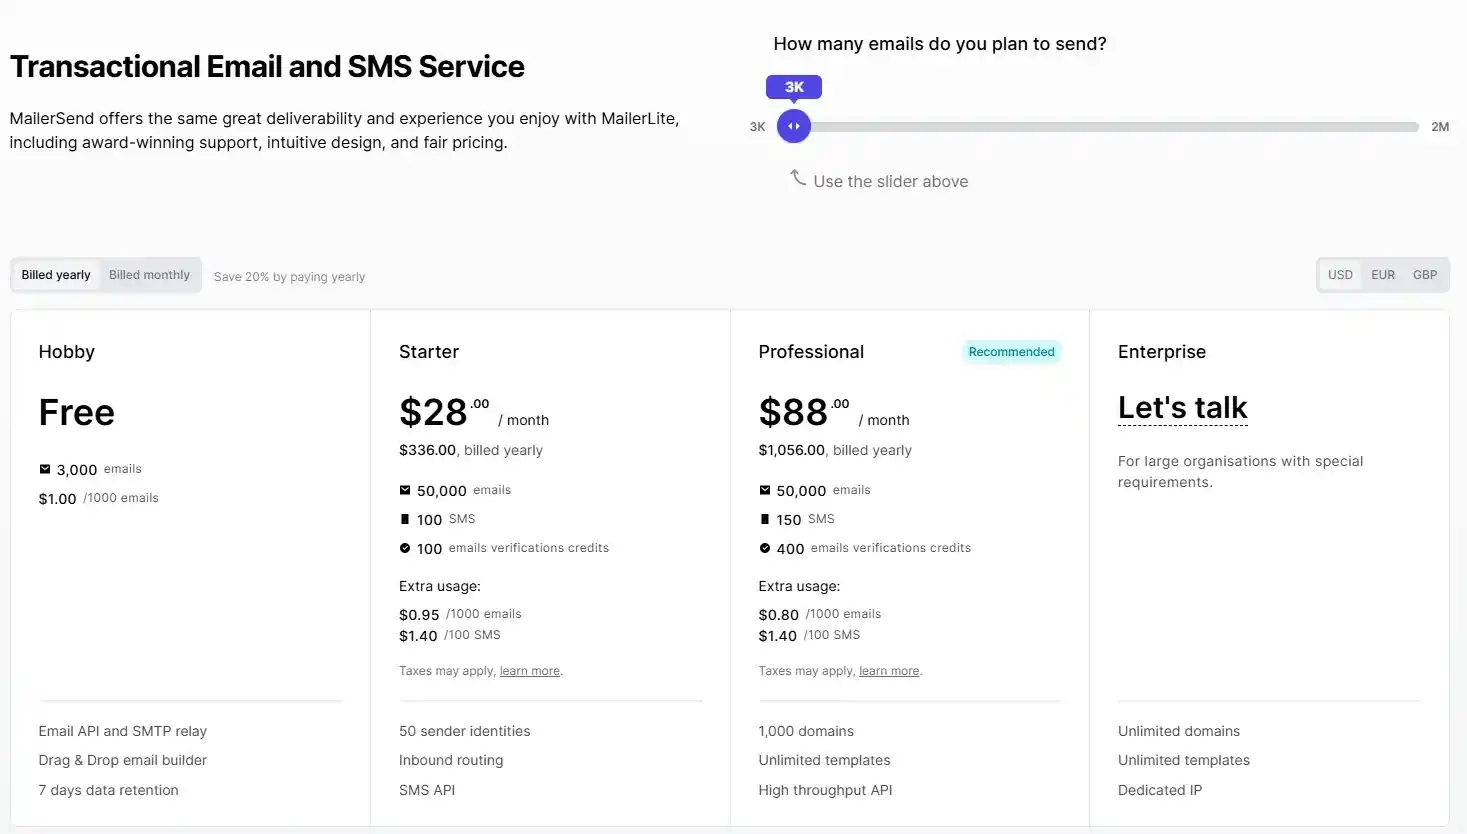The height and width of the screenshot is (834, 1467).
Task: Click the envelope icon in the Professional plan
Action: pyautogui.click(x=764, y=490)
